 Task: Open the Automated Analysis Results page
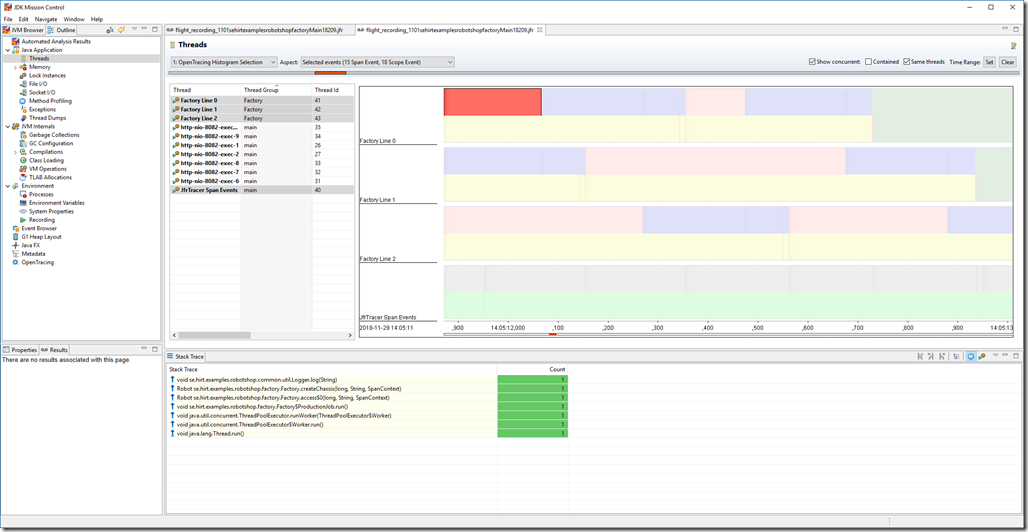click(x=55, y=41)
